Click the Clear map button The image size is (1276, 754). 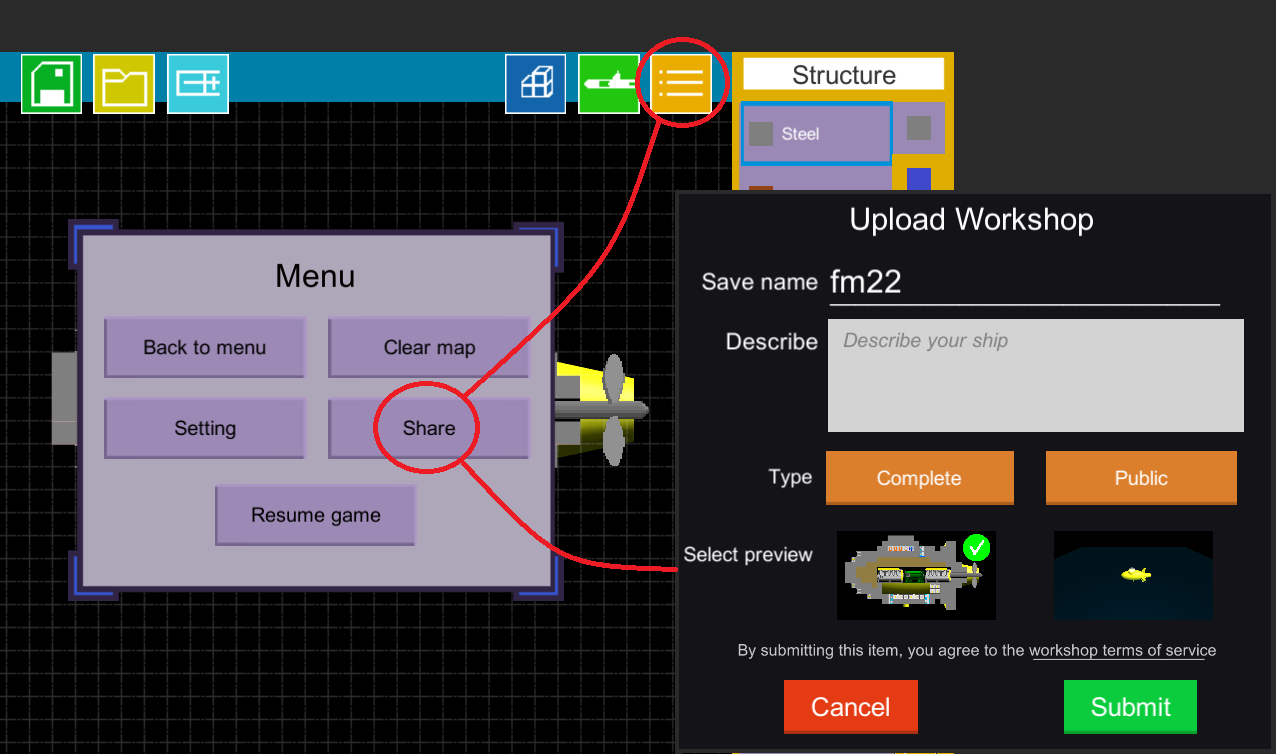click(x=429, y=348)
